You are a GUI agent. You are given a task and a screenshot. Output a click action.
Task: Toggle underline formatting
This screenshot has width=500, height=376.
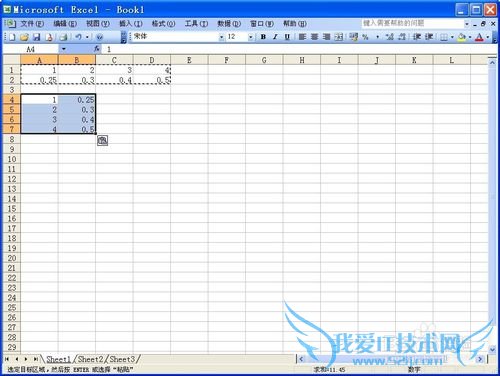[287, 37]
